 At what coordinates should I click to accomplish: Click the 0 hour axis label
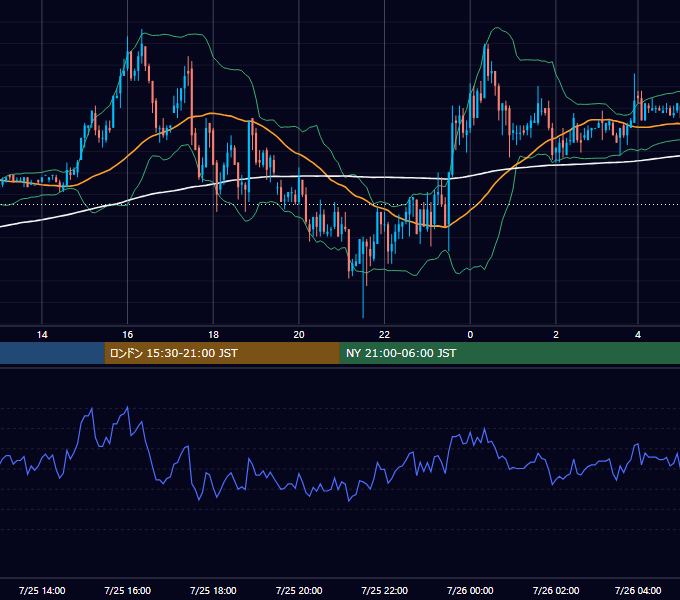470,335
